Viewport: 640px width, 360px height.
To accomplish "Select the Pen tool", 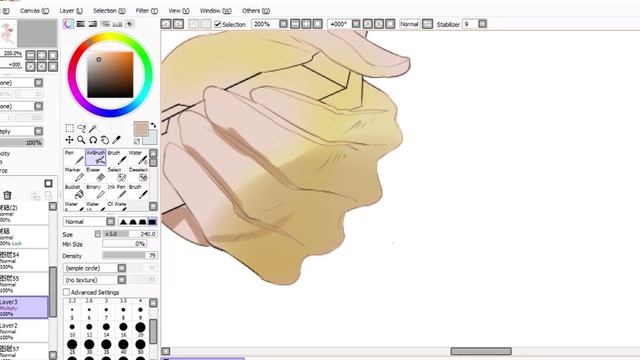I will point(74,157).
